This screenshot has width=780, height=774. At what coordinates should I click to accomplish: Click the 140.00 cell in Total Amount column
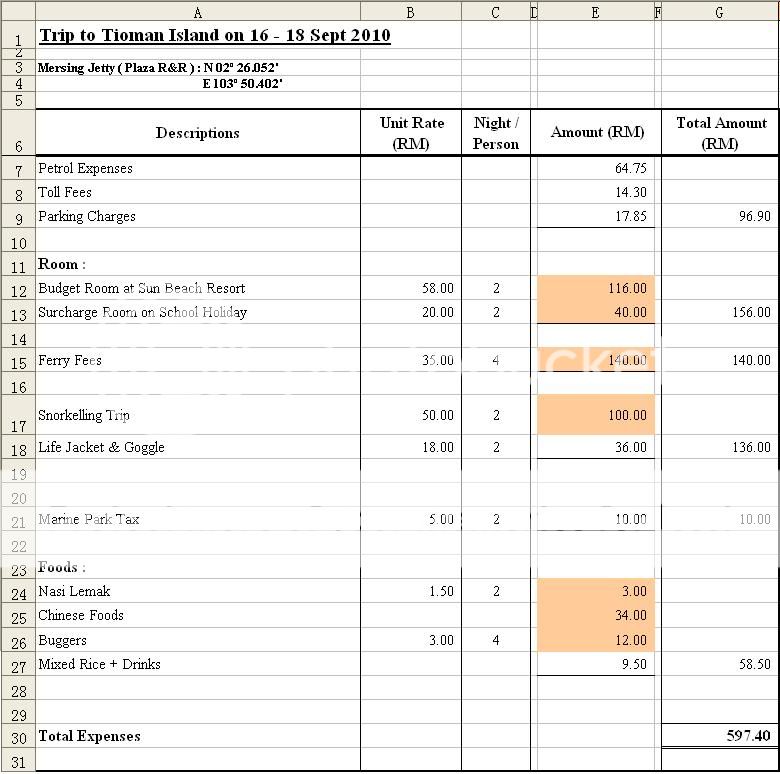click(x=720, y=360)
